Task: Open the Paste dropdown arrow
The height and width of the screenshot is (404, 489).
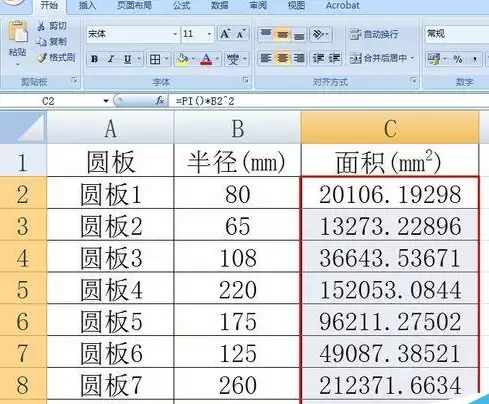Action: [18, 64]
